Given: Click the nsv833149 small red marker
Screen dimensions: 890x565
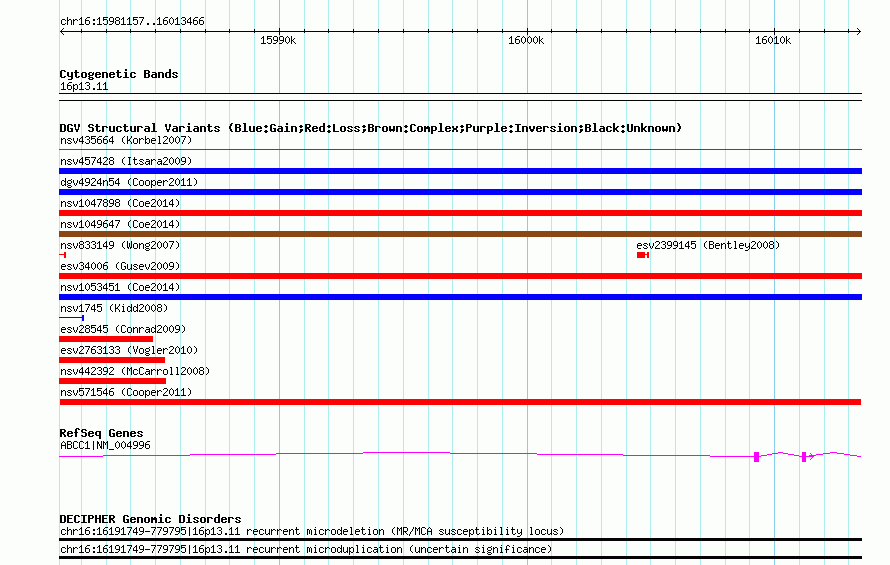Looking at the screenshot, I should click(x=63, y=255).
